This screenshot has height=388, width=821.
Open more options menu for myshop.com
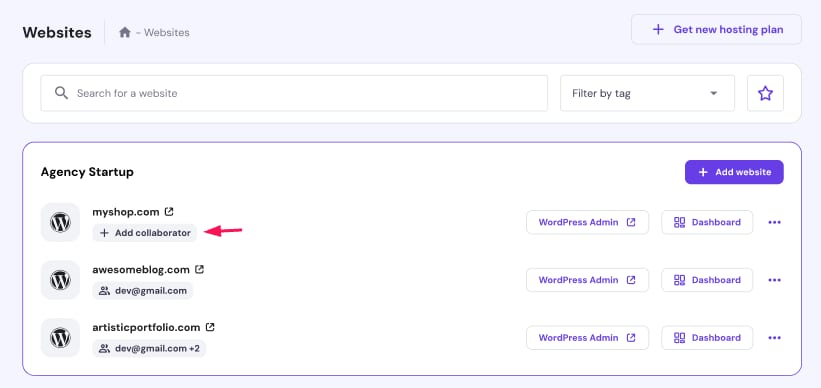point(774,222)
